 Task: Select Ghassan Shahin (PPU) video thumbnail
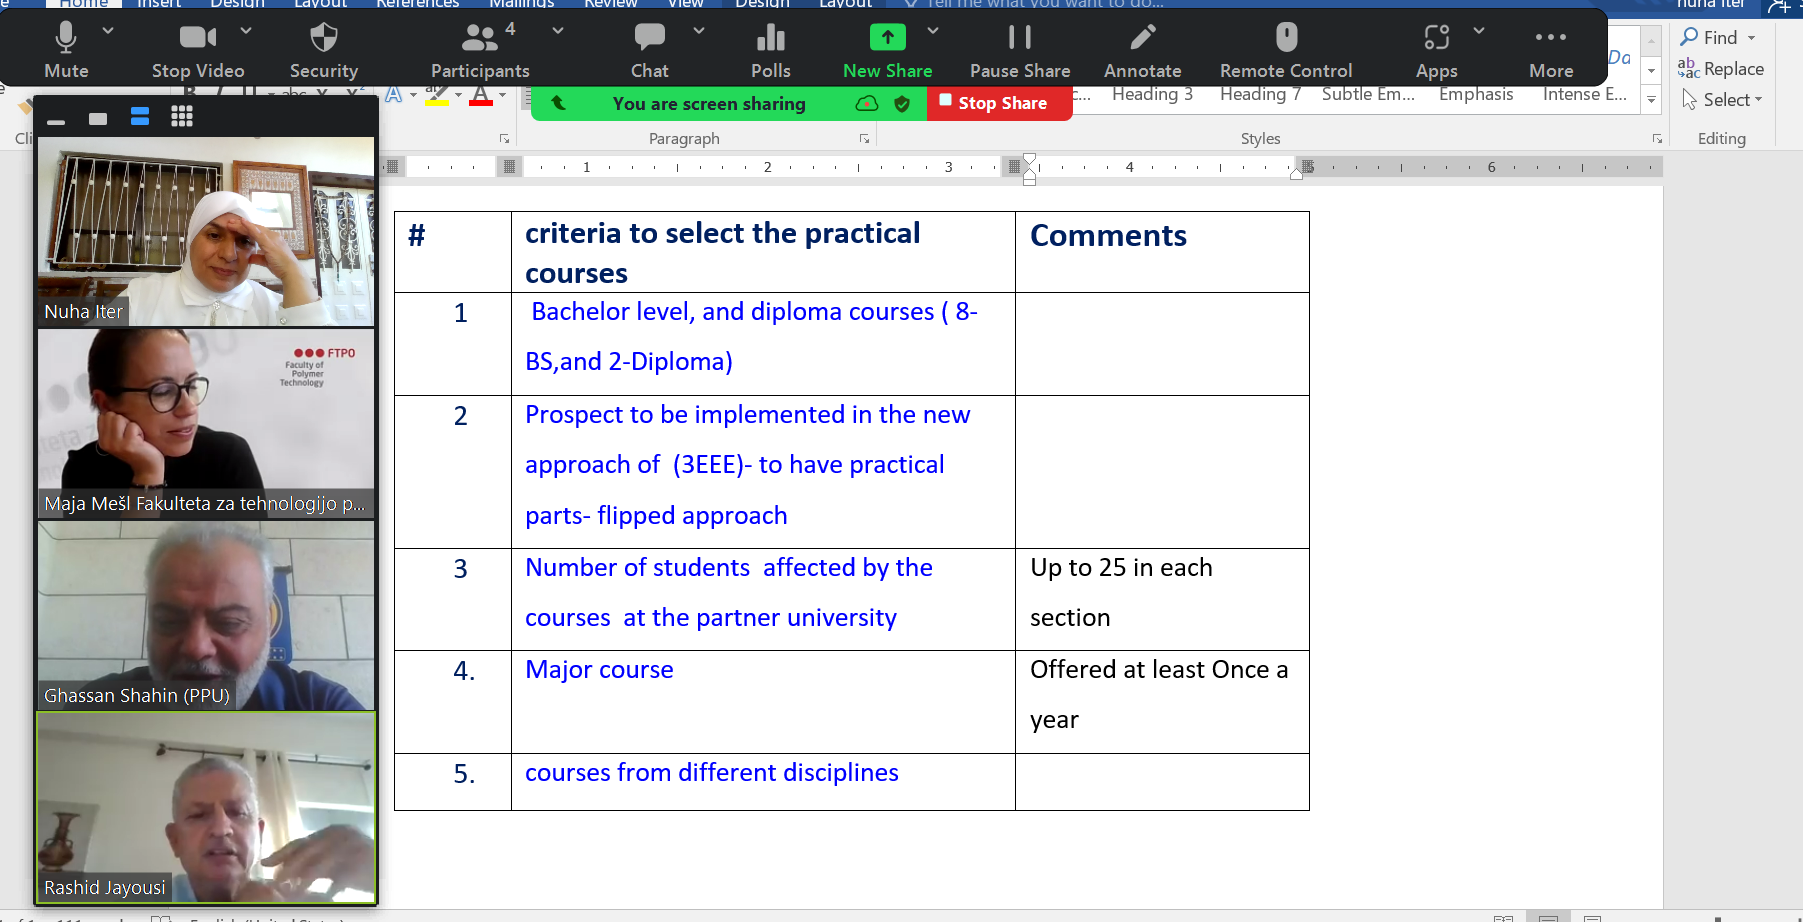coord(206,615)
